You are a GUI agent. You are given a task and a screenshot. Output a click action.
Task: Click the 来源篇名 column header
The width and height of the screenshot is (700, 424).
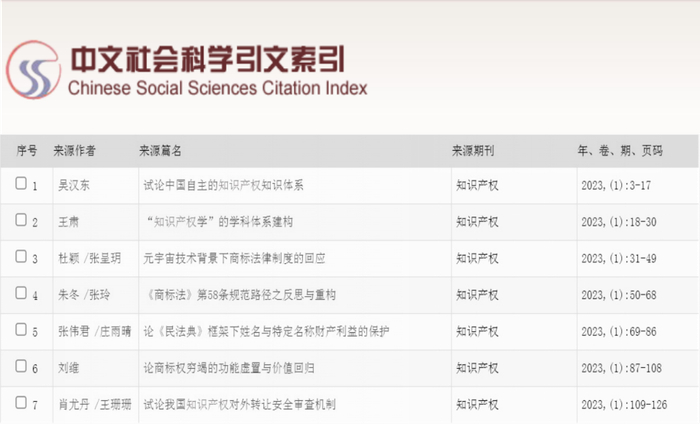point(160,151)
